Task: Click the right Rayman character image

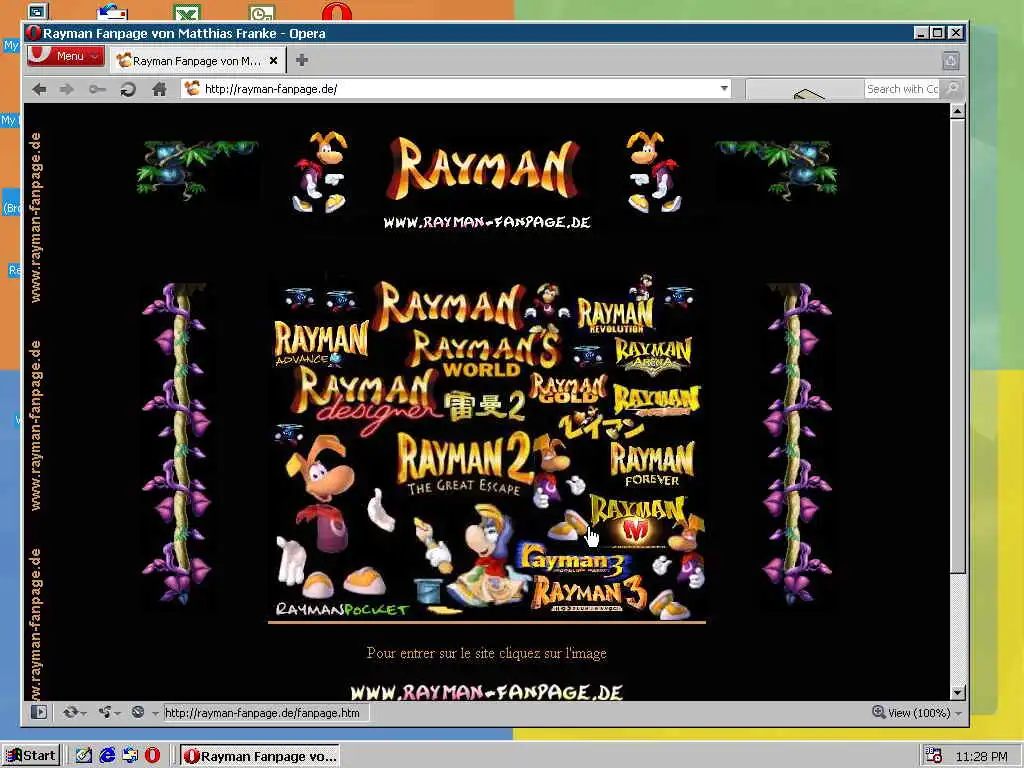Action: [654, 172]
